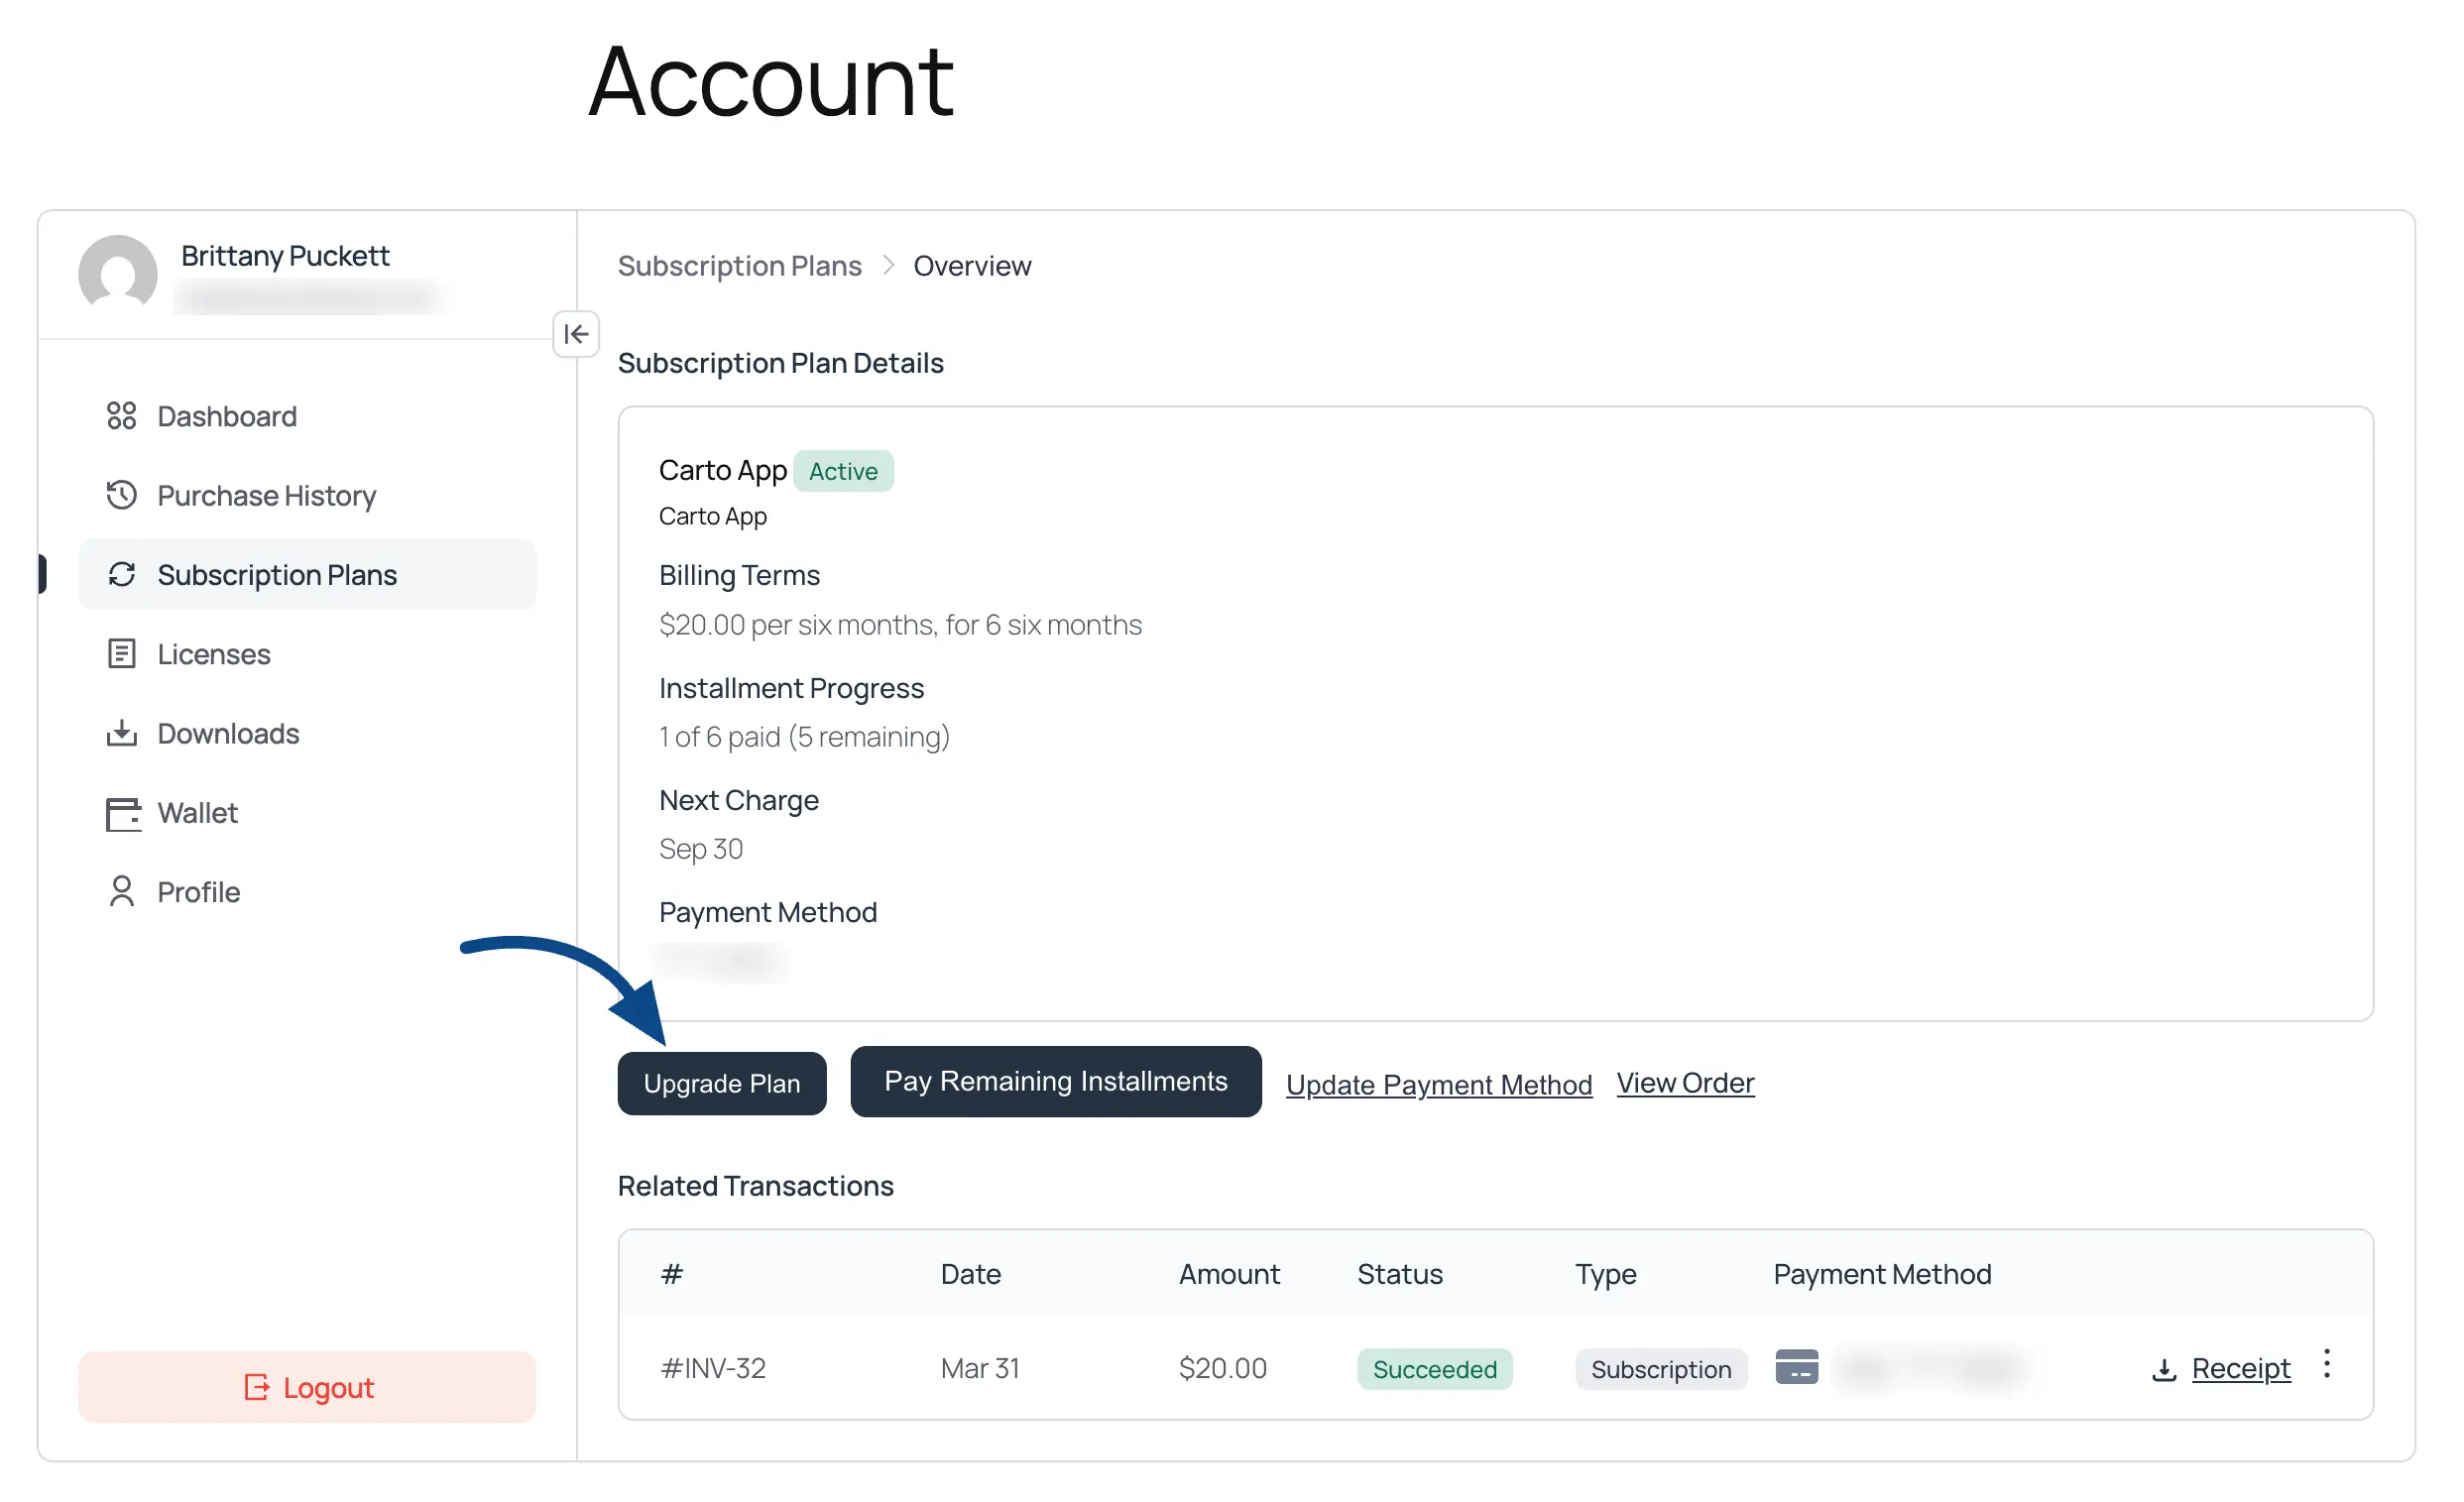Download the Receipt for INV-32

(x=2240, y=1368)
